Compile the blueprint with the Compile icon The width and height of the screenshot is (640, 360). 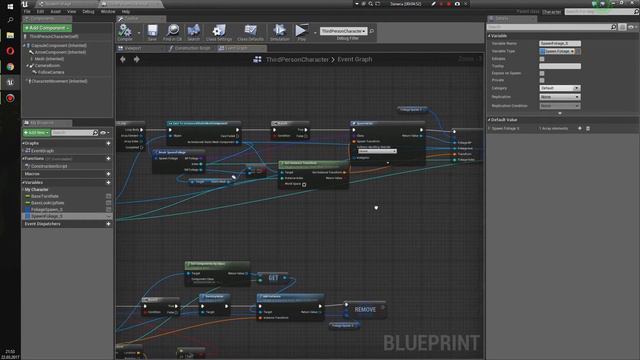(125, 31)
